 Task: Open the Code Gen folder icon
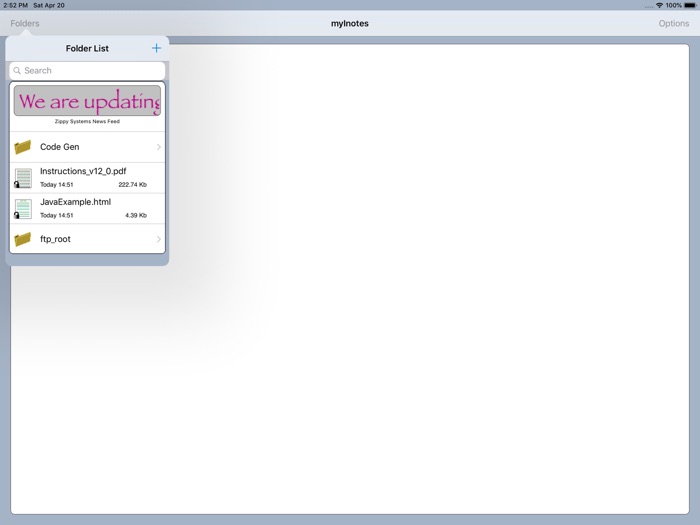(23, 147)
